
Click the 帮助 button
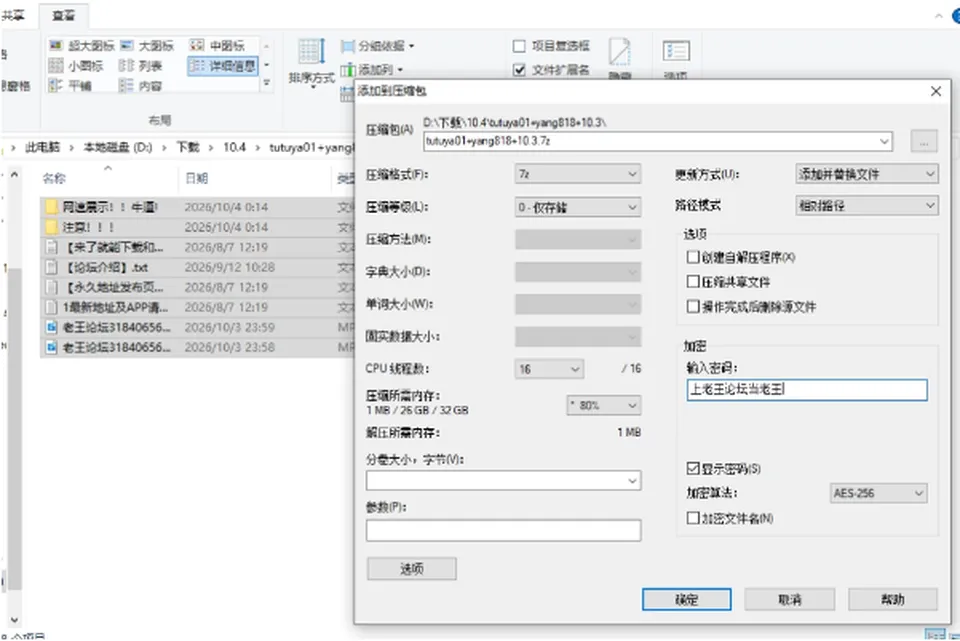(x=893, y=600)
